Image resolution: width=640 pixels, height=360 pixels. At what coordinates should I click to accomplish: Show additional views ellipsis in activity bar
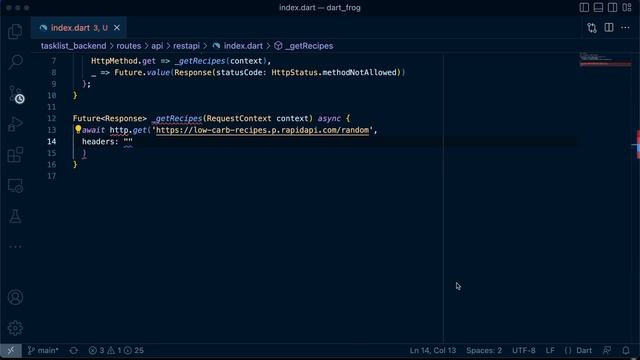pos(15,247)
